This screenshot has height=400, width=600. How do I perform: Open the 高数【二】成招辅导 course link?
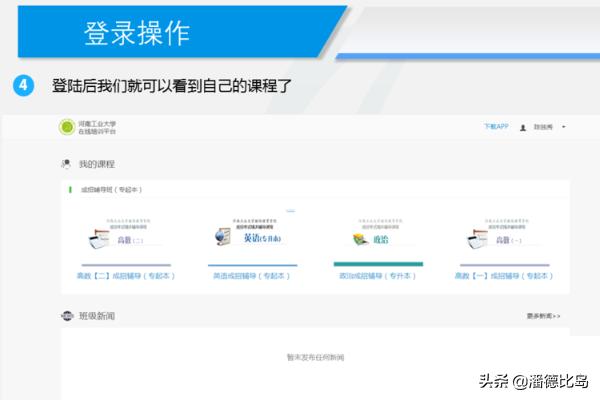126,276
